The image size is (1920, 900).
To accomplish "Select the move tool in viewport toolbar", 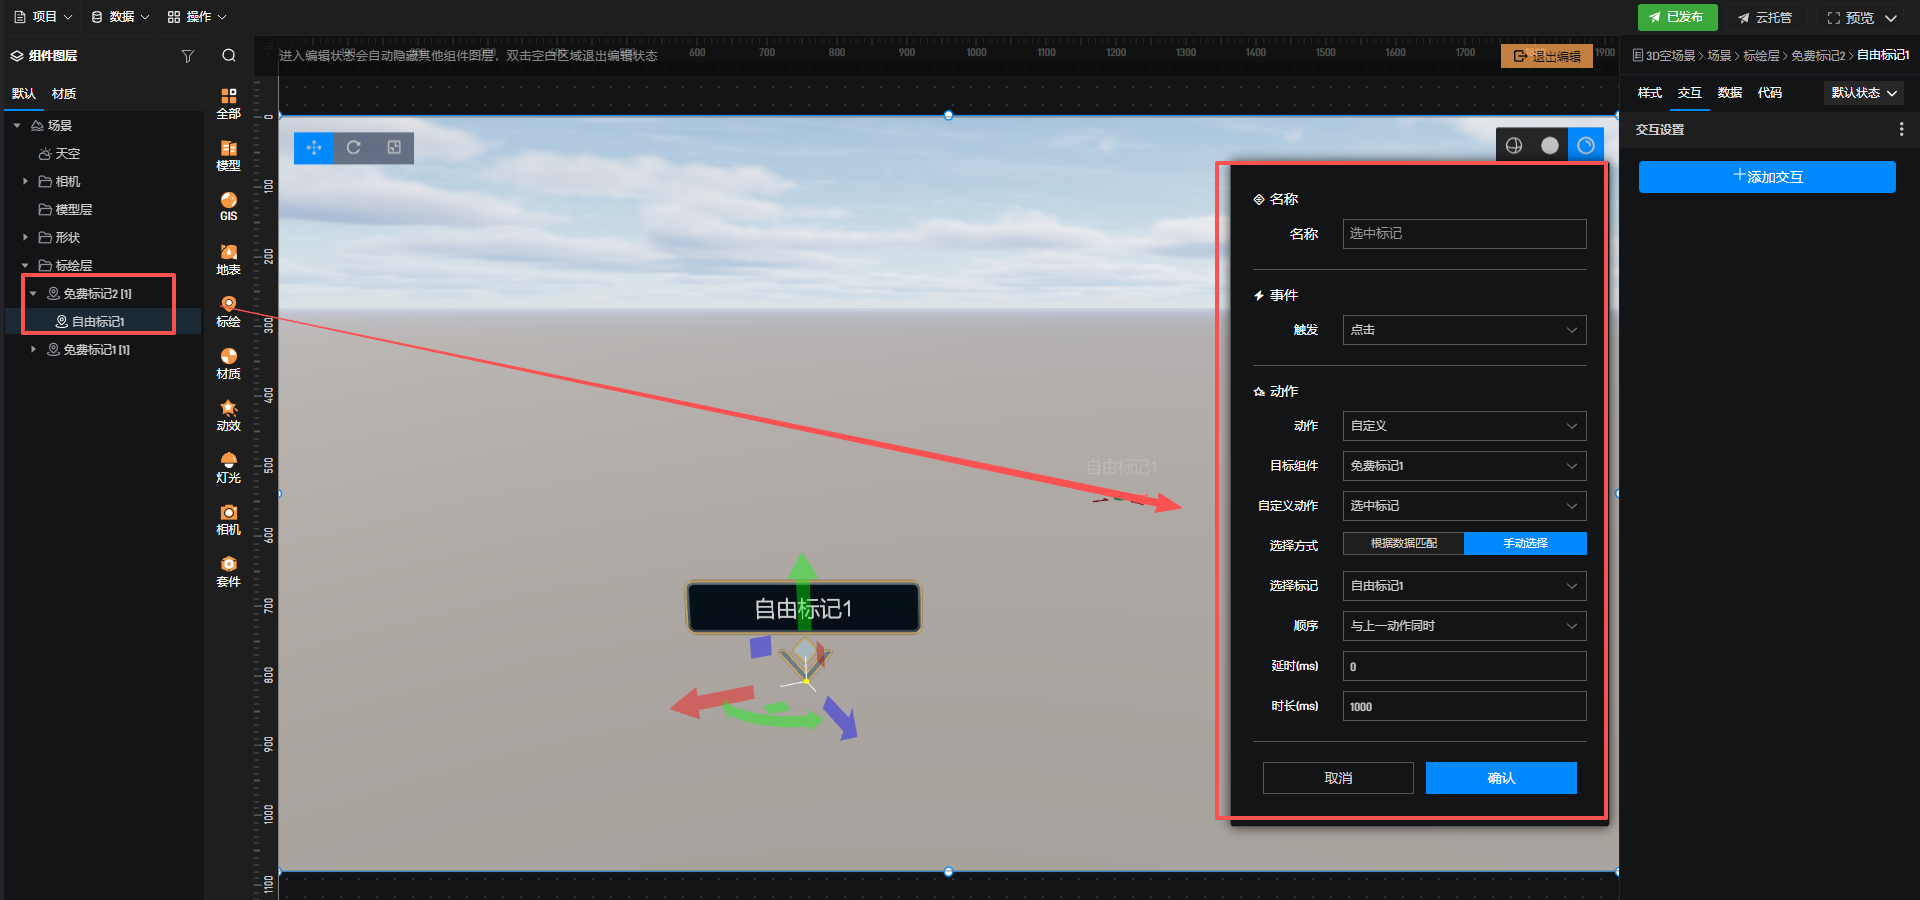I will tap(314, 148).
